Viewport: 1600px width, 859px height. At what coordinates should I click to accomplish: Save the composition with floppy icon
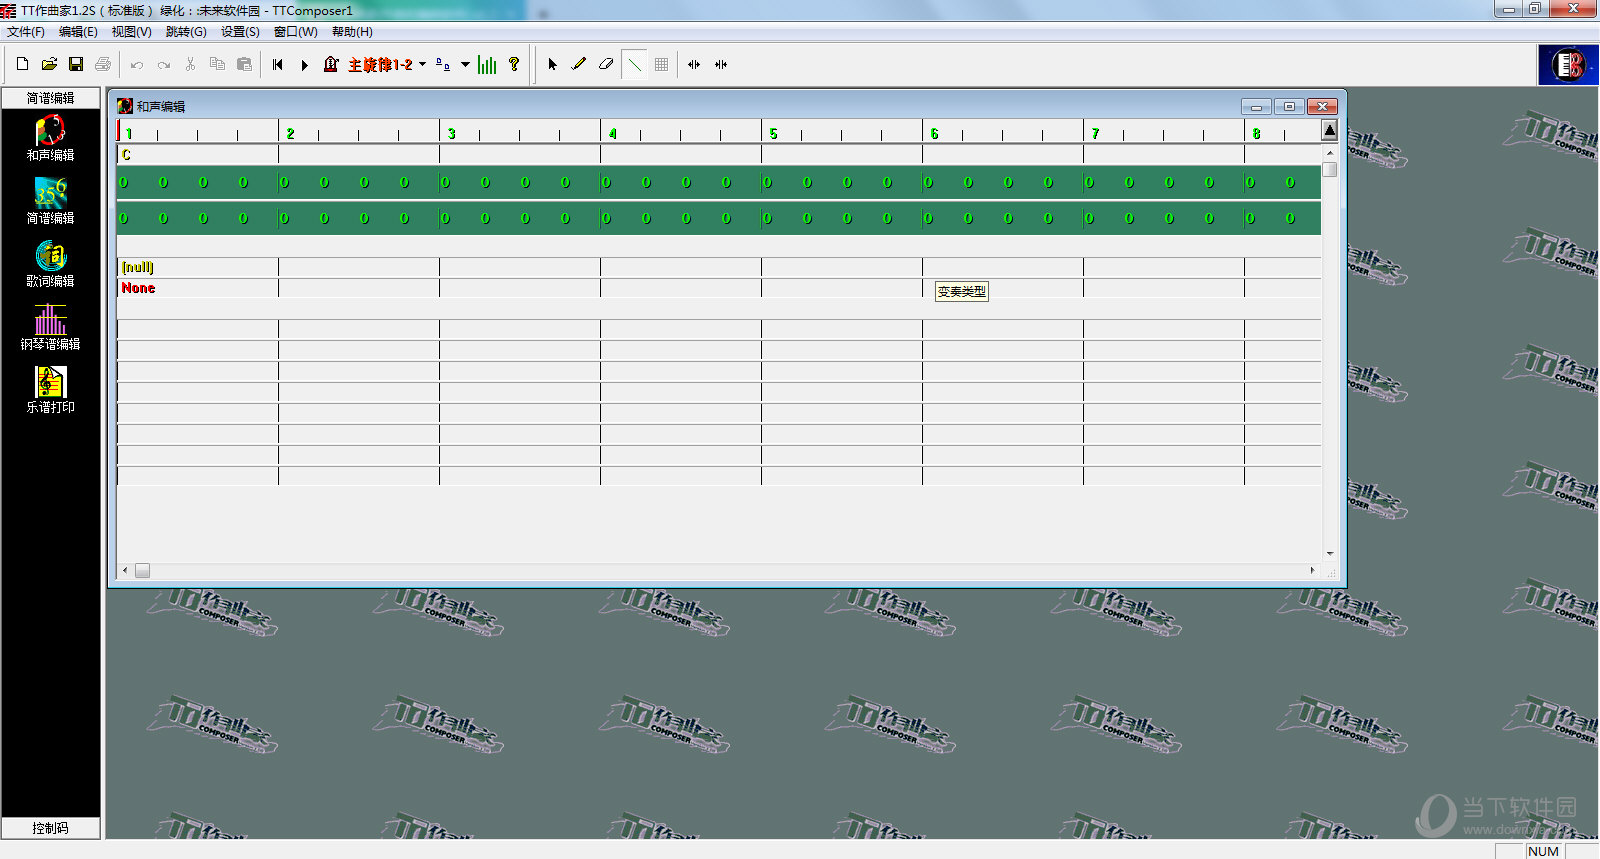pos(76,64)
